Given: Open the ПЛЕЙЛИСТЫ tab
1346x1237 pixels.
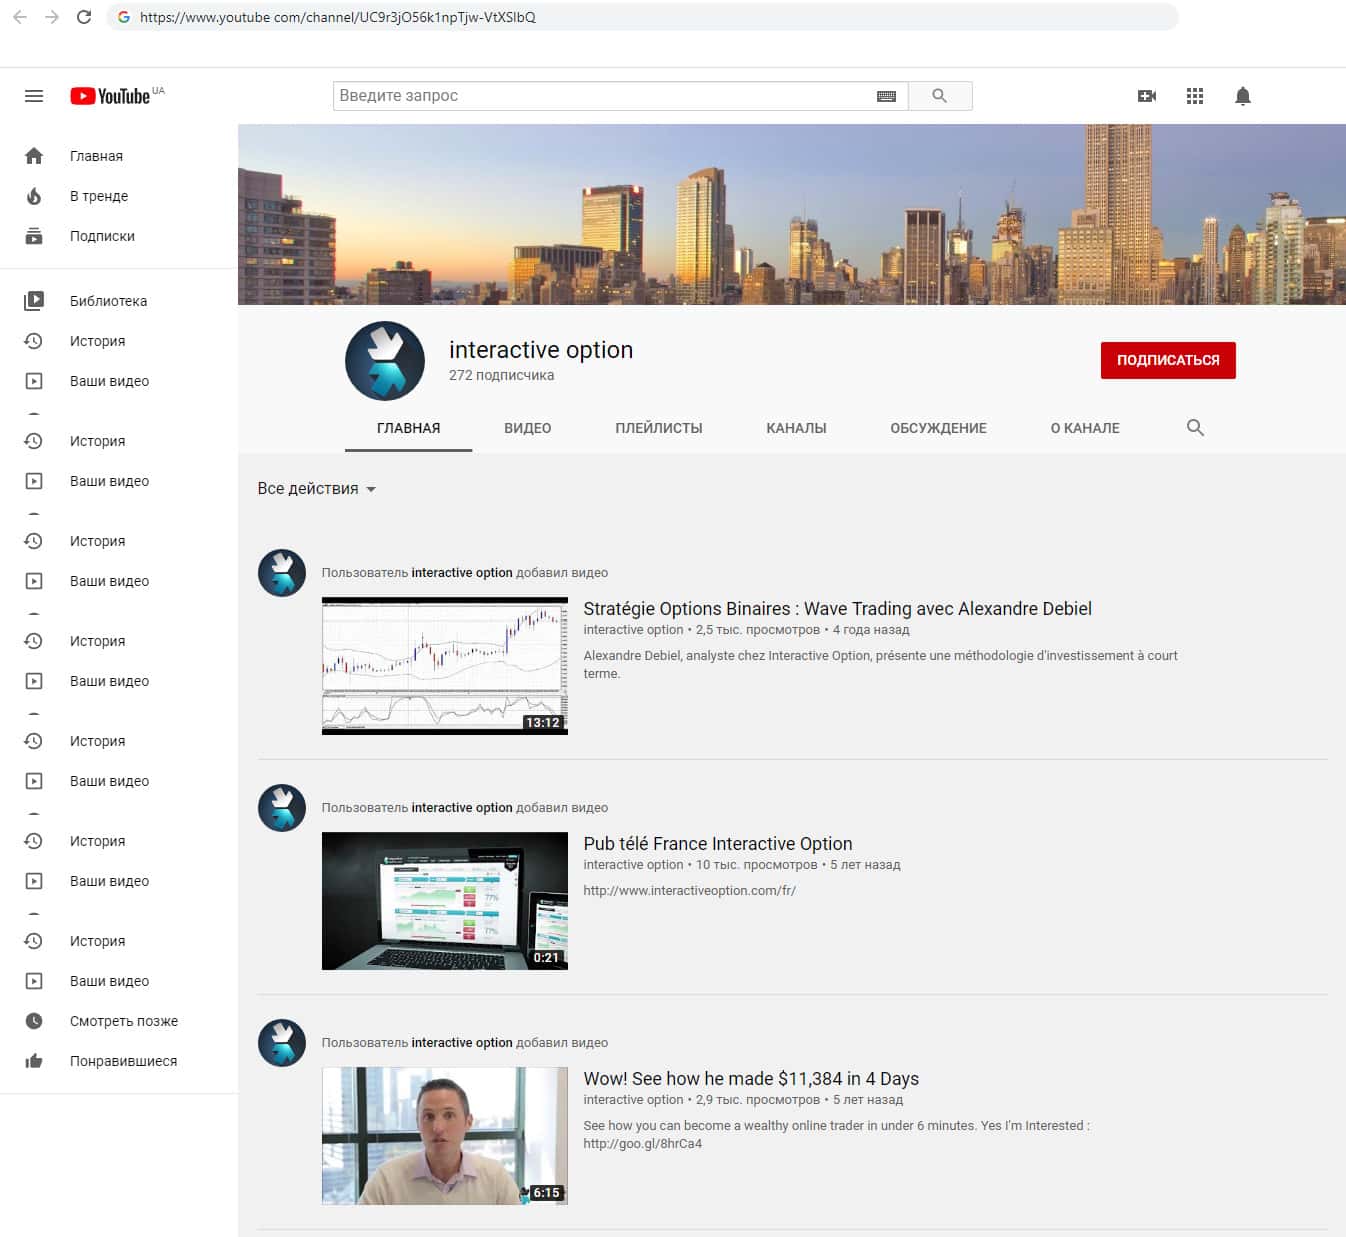Looking at the screenshot, I should [659, 428].
